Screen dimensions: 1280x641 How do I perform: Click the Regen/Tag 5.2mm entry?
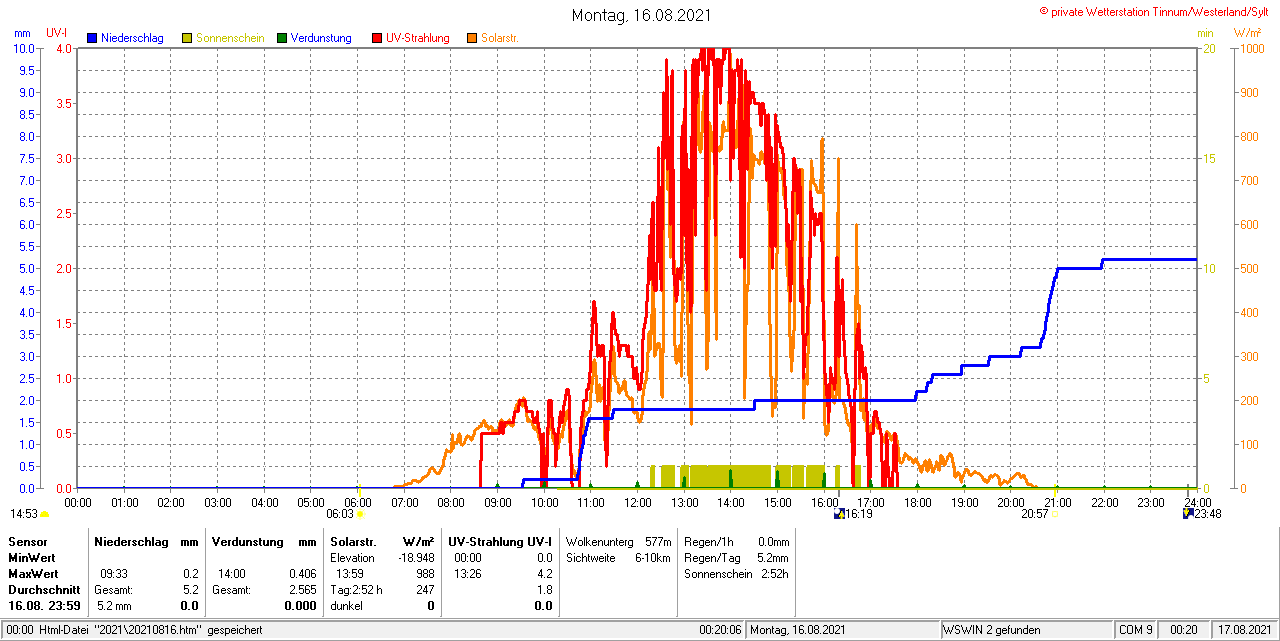[736, 558]
